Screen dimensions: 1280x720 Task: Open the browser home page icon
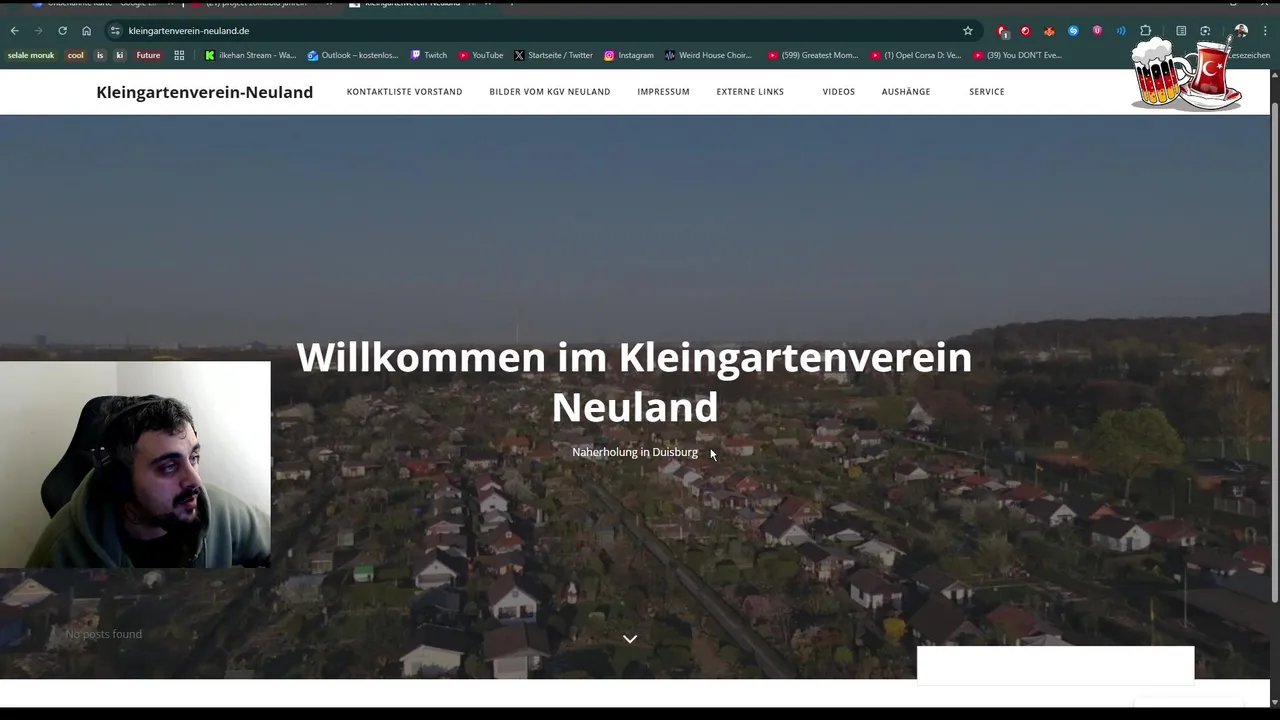point(86,31)
